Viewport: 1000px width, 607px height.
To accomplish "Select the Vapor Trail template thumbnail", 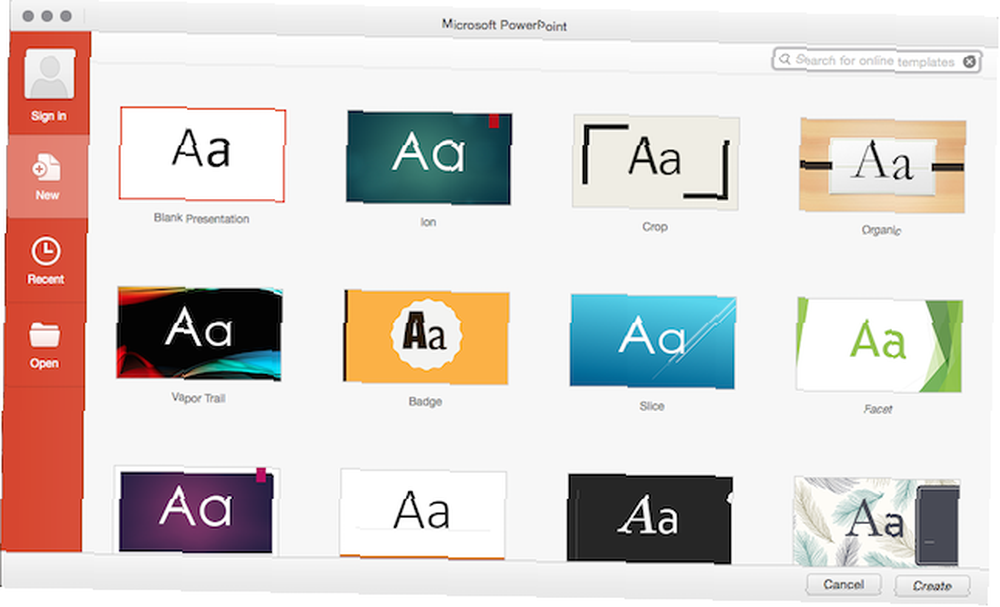I will (x=199, y=333).
